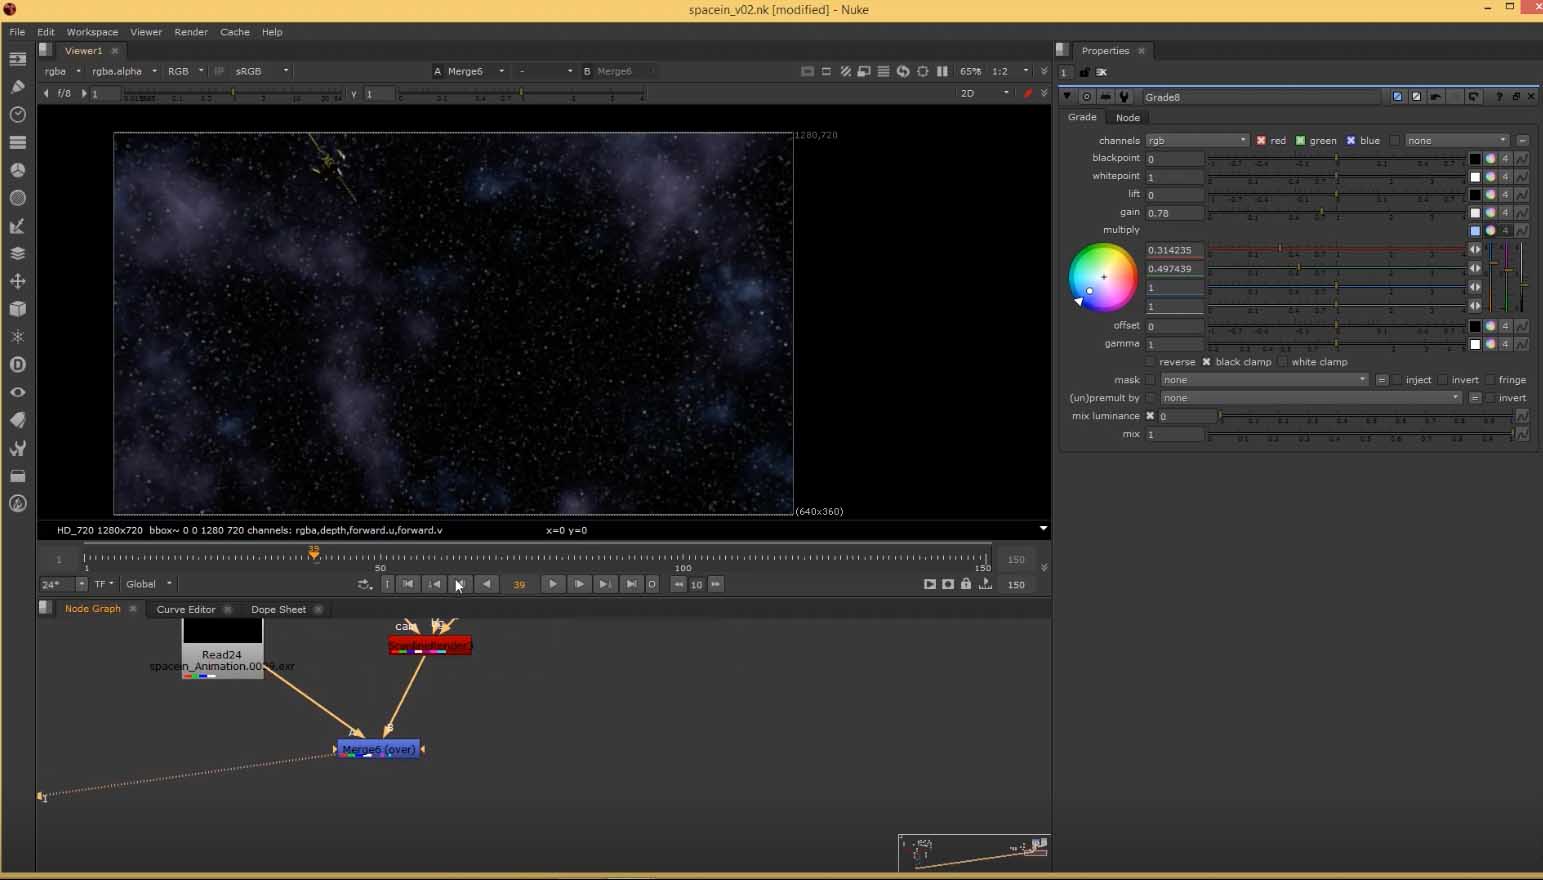Viewport: 1543px width, 880px height.
Task: Disable the red channel checkbox
Action: (1261, 141)
